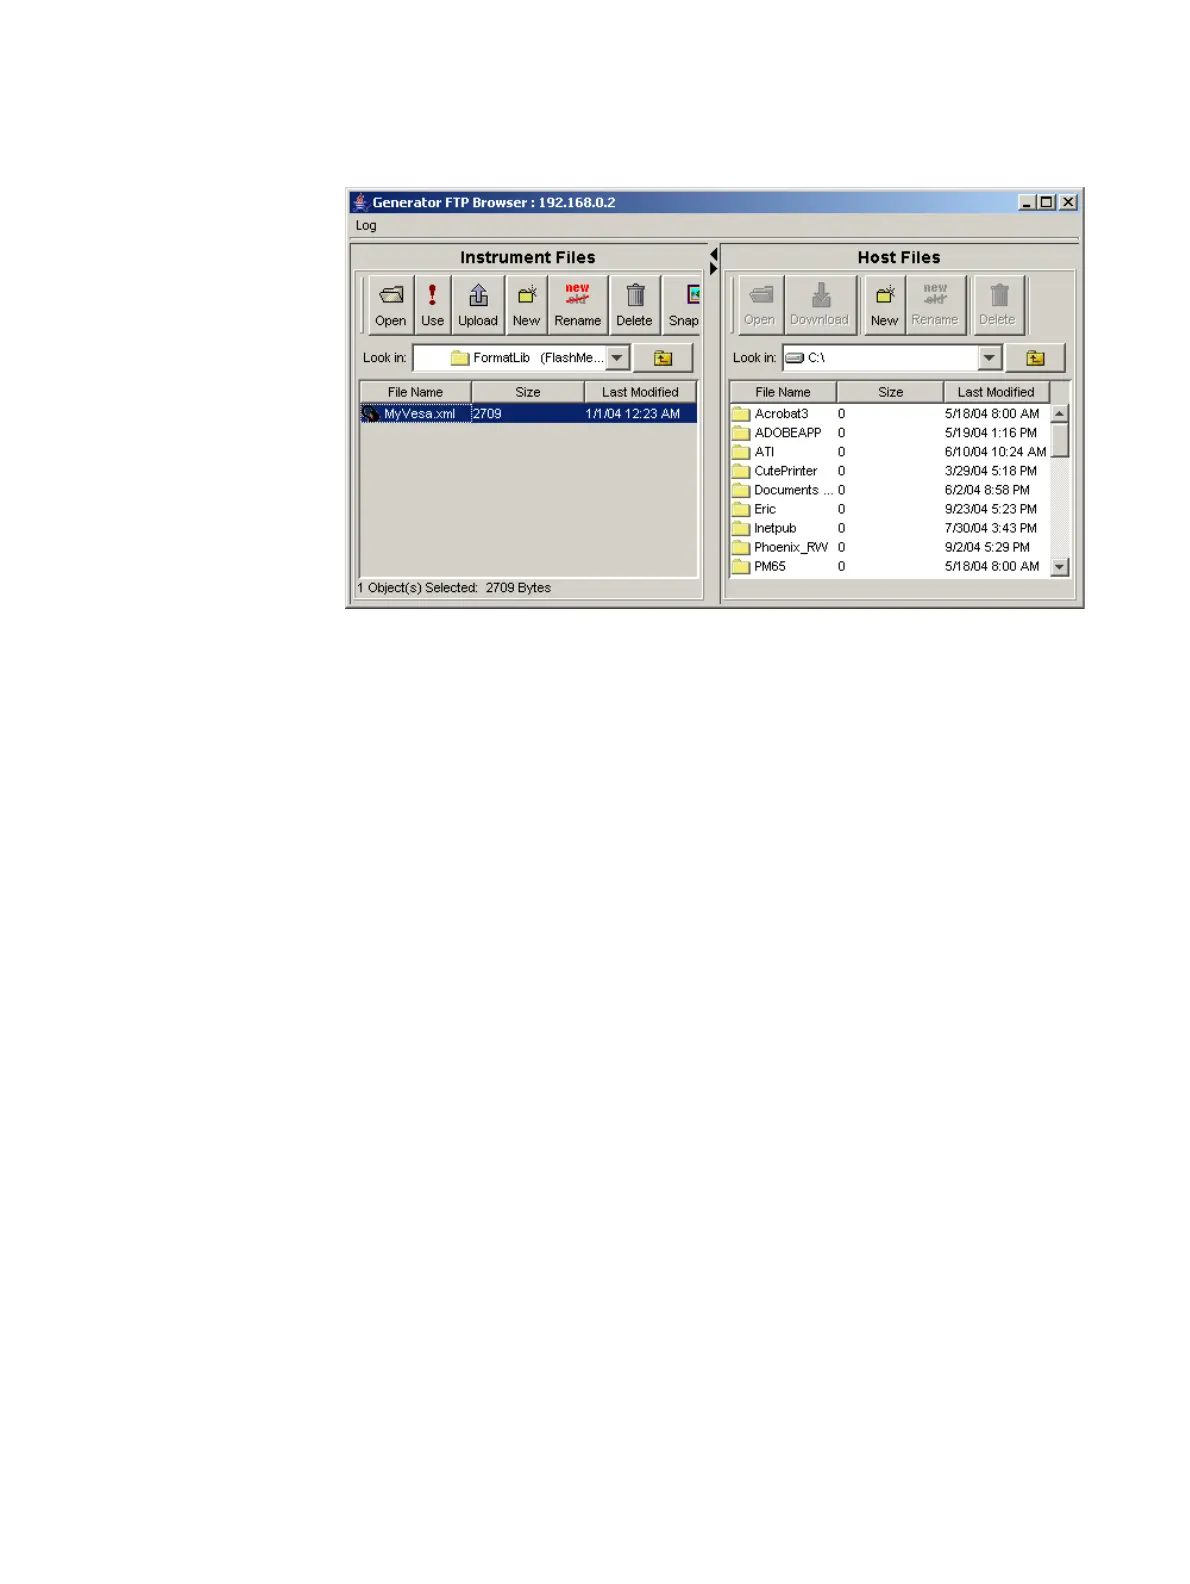The image size is (1190, 1584).
Task: Sort Instrument Files by Last Modified header
Action: [640, 392]
